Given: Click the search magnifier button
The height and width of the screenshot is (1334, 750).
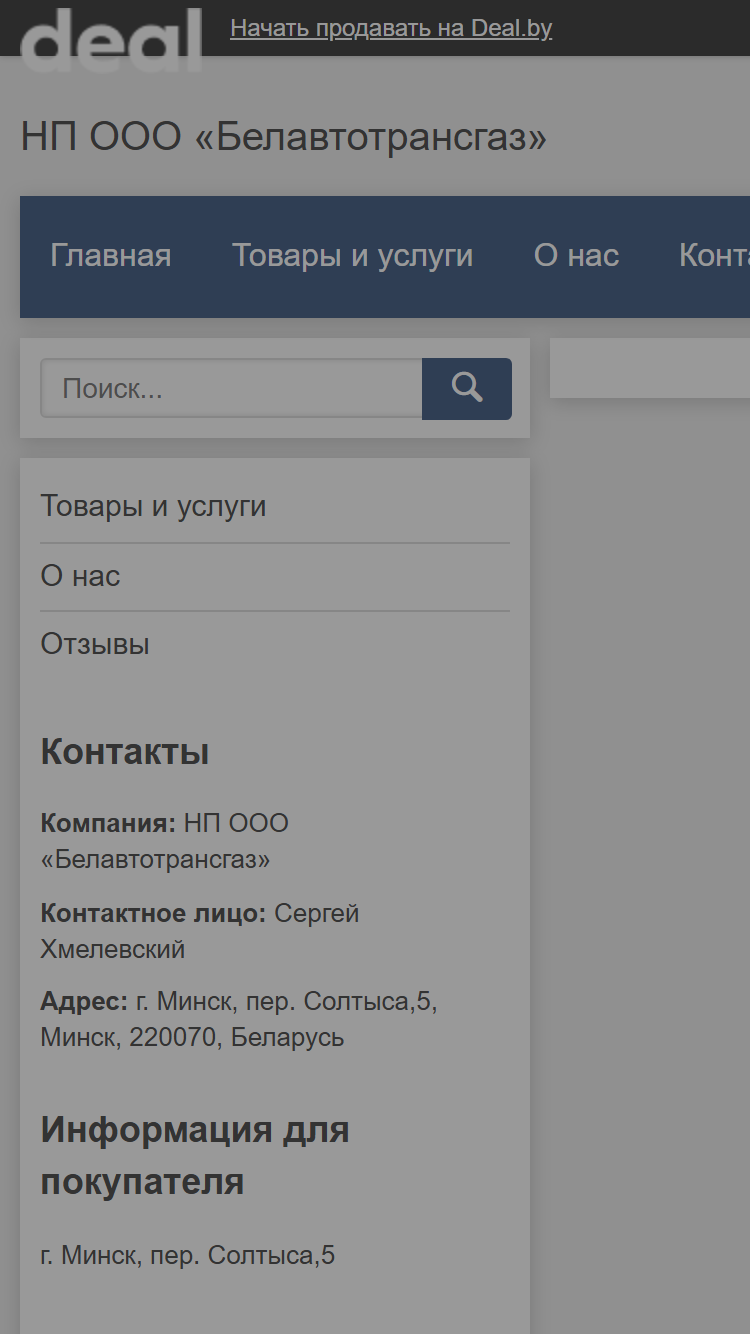Looking at the screenshot, I should (x=467, y=389).
